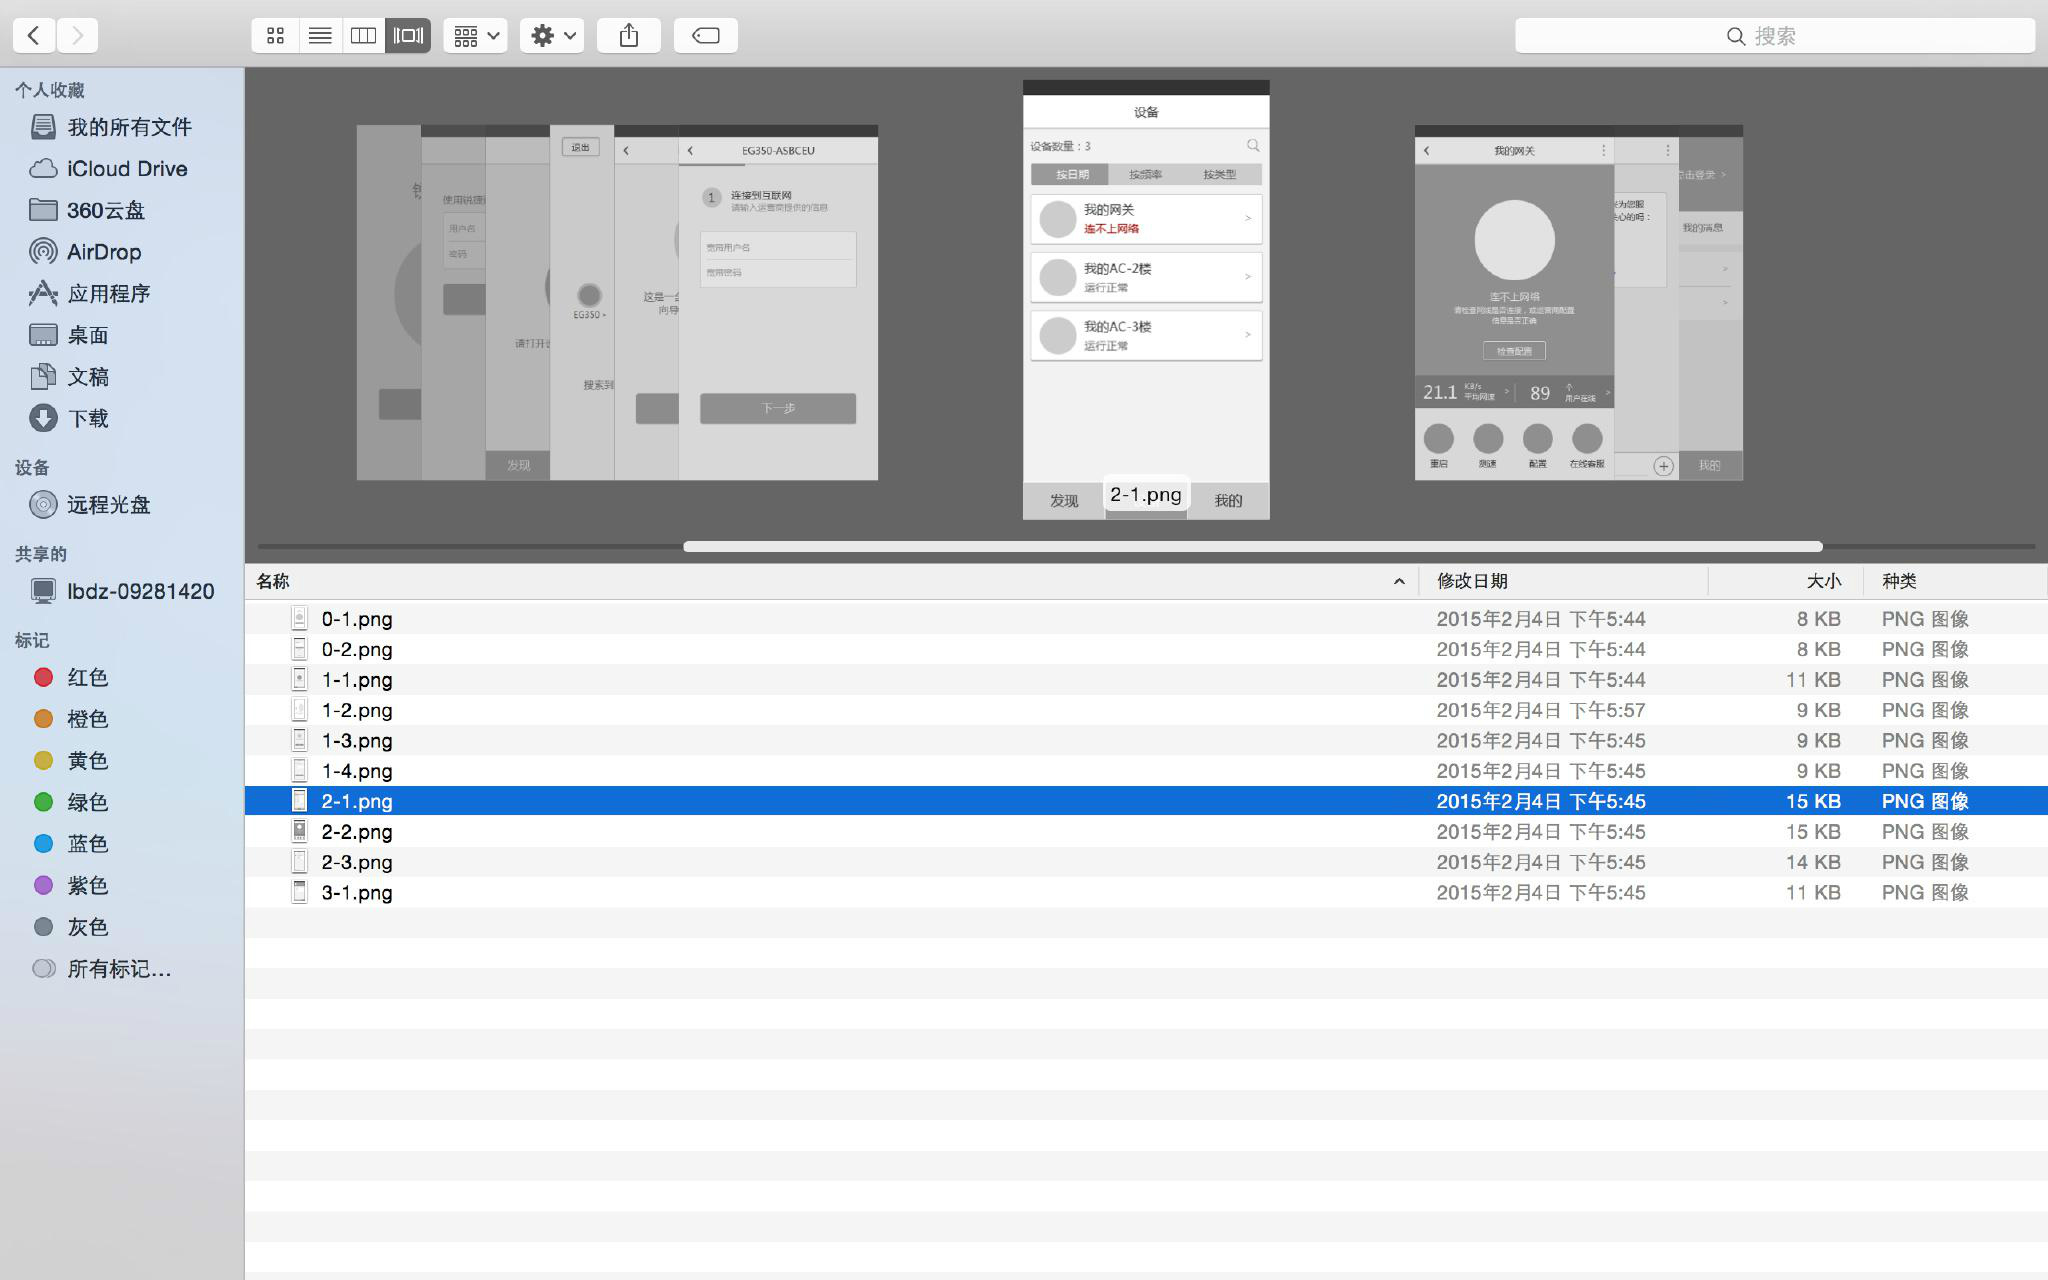Select file 2-2.png
This screenshot has width=2048, height=1280.
click(1146, 832)
